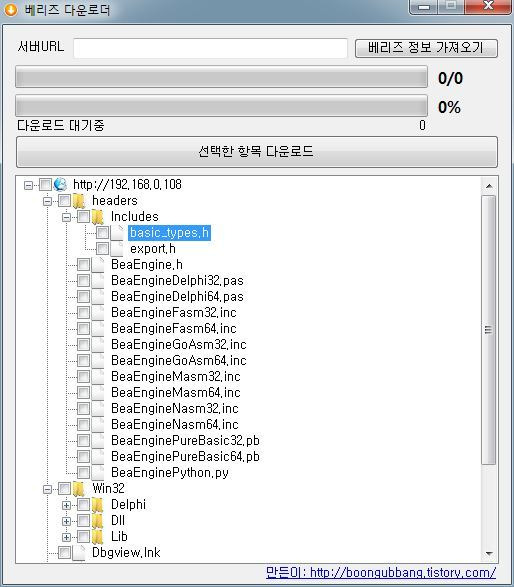Click the headers folder icon

(79, 201)
